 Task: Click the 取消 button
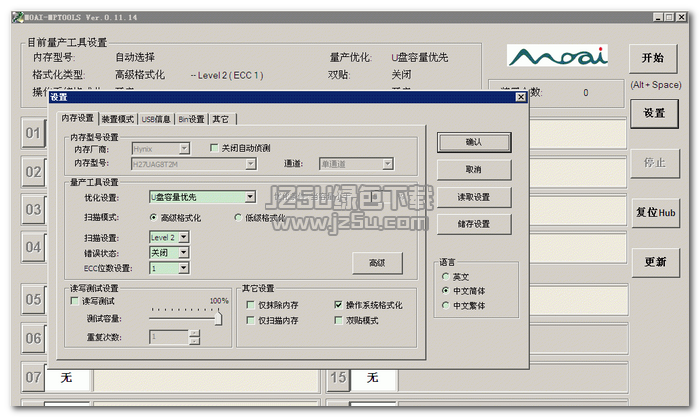pyautogui.click(x=474, y=170)
